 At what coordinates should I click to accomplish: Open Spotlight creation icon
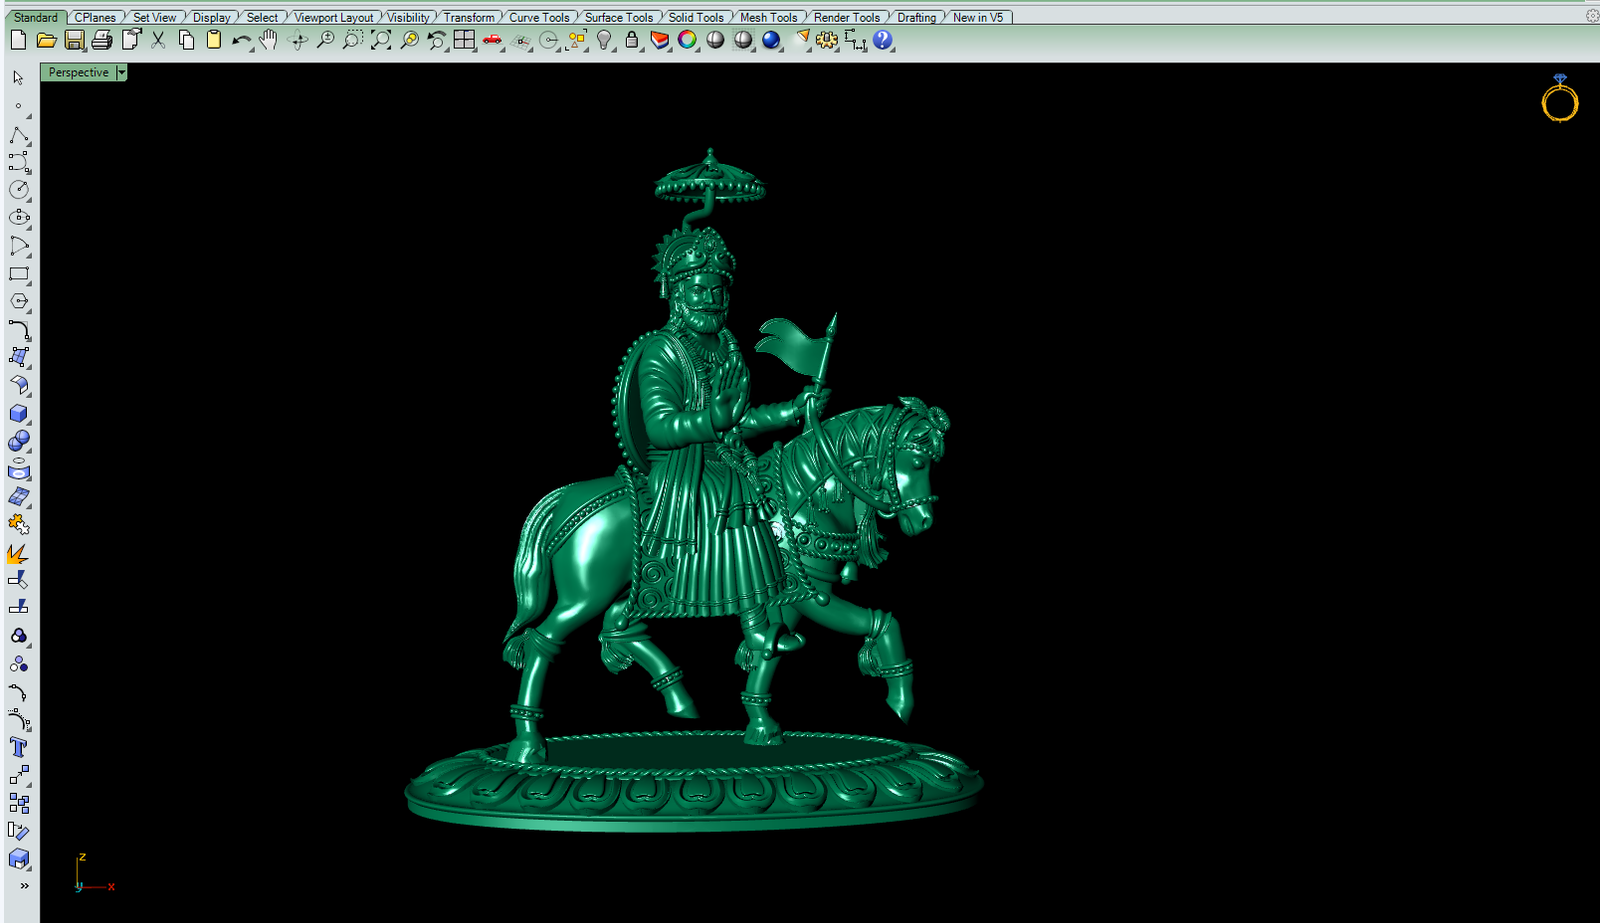801,40
